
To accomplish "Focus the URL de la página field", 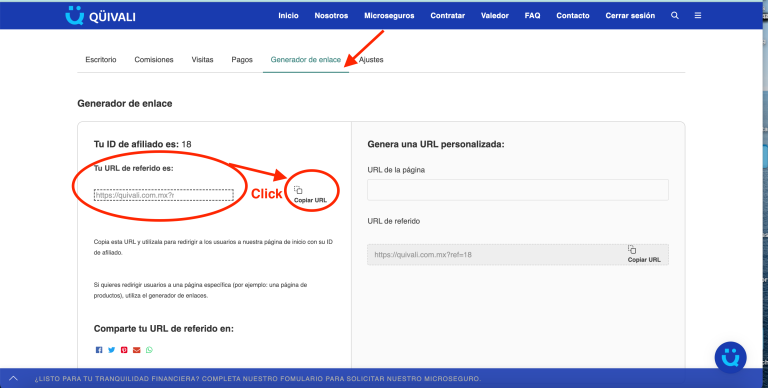I will click(518, 190).
